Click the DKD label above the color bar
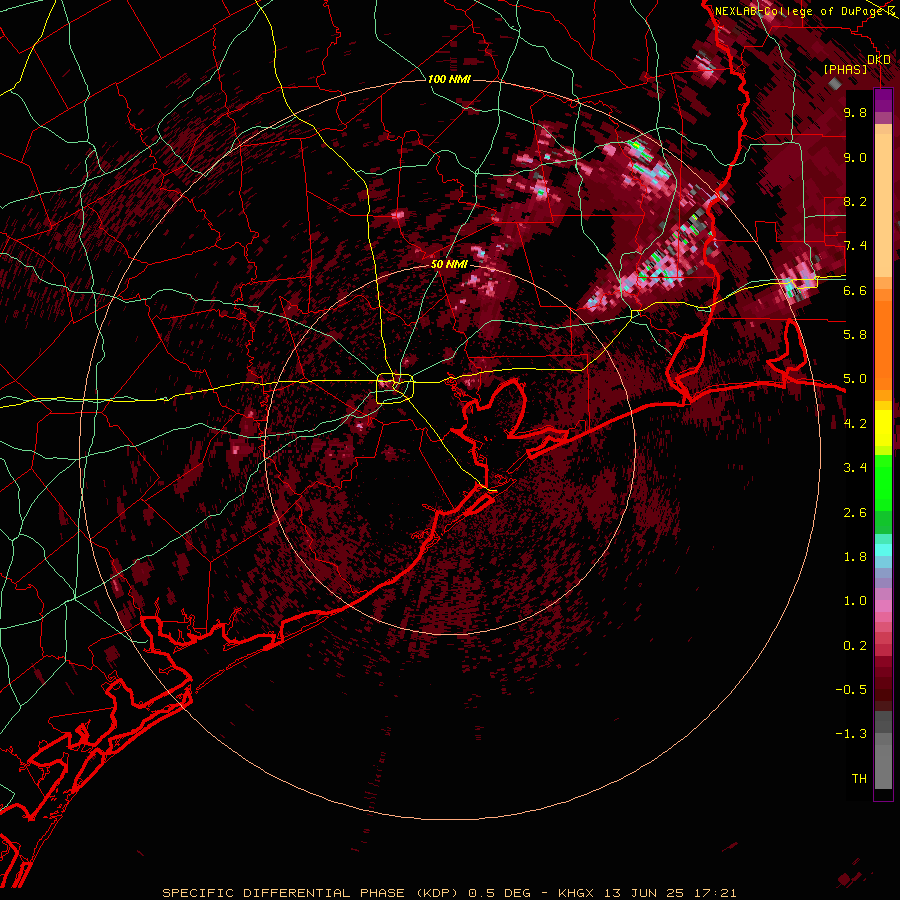Screen dimensions: 900x900 (879, 60)
